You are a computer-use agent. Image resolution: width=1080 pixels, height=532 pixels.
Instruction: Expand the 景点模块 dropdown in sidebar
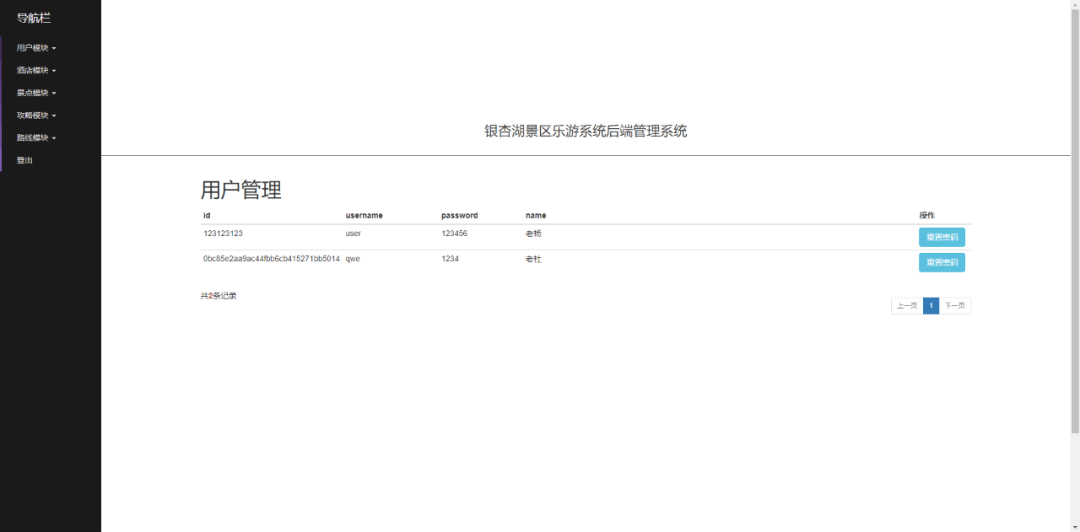coord(37,93)
